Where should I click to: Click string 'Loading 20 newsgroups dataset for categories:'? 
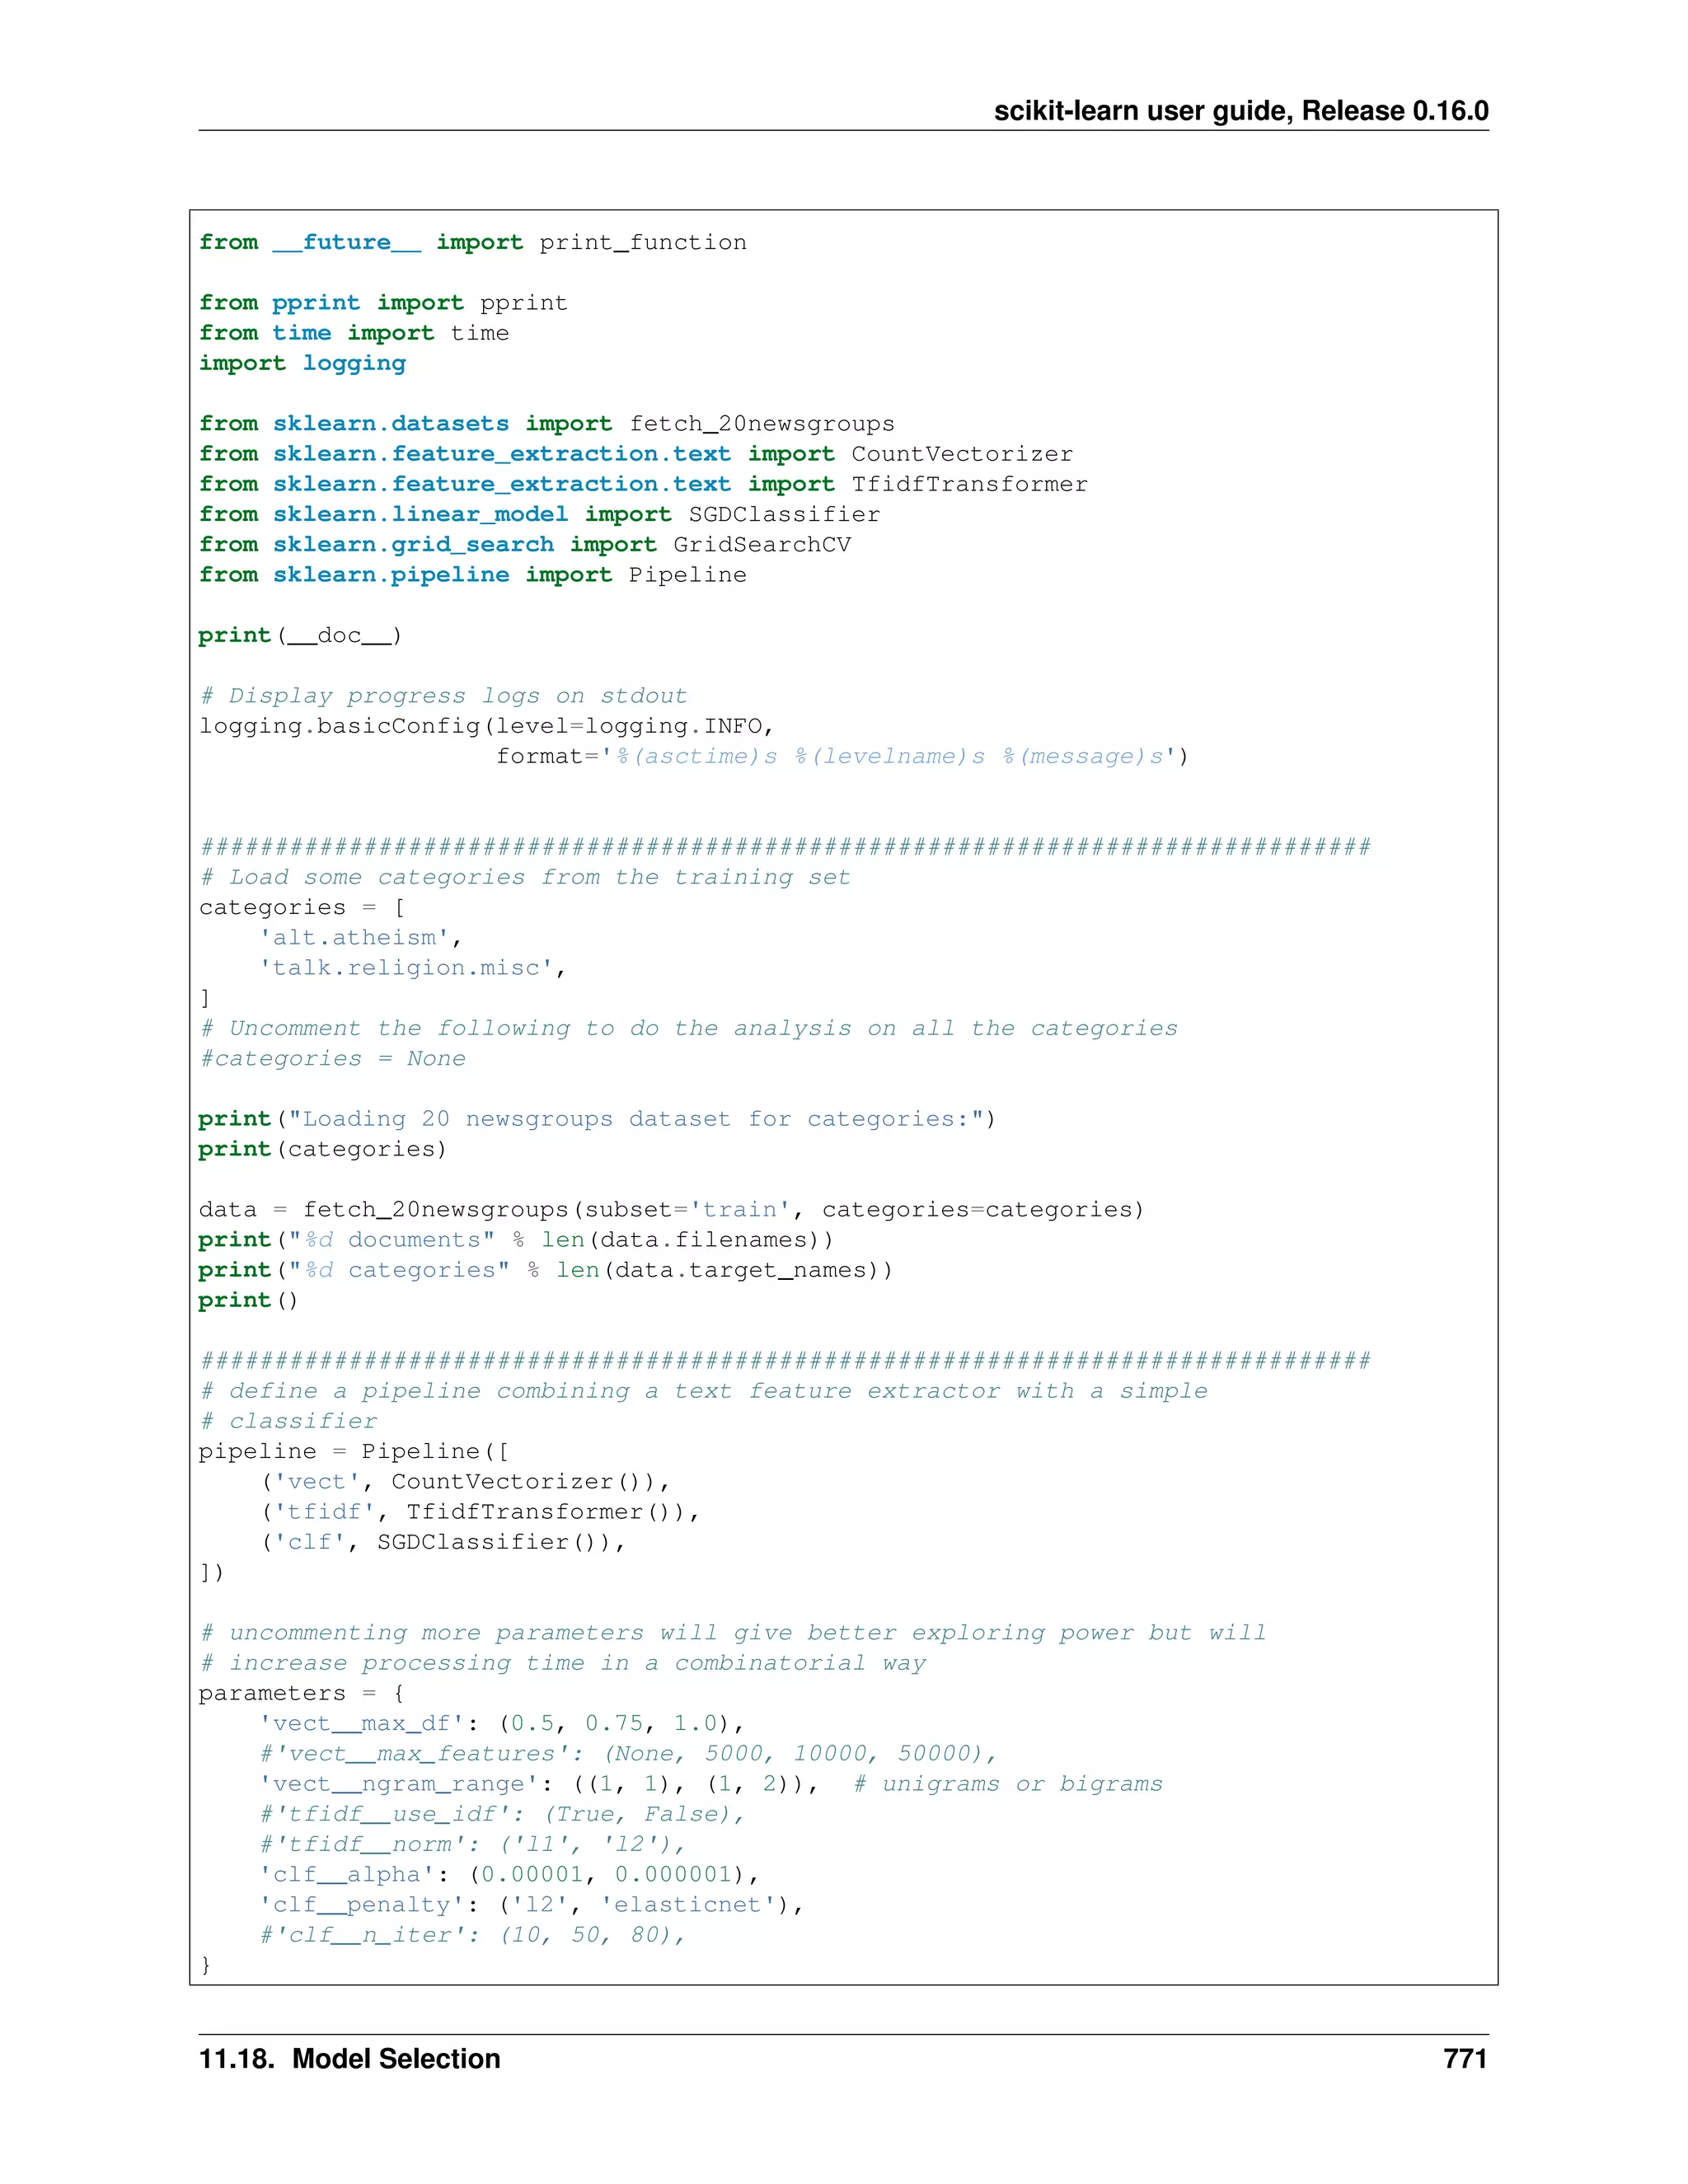(x=636, y=1120)
